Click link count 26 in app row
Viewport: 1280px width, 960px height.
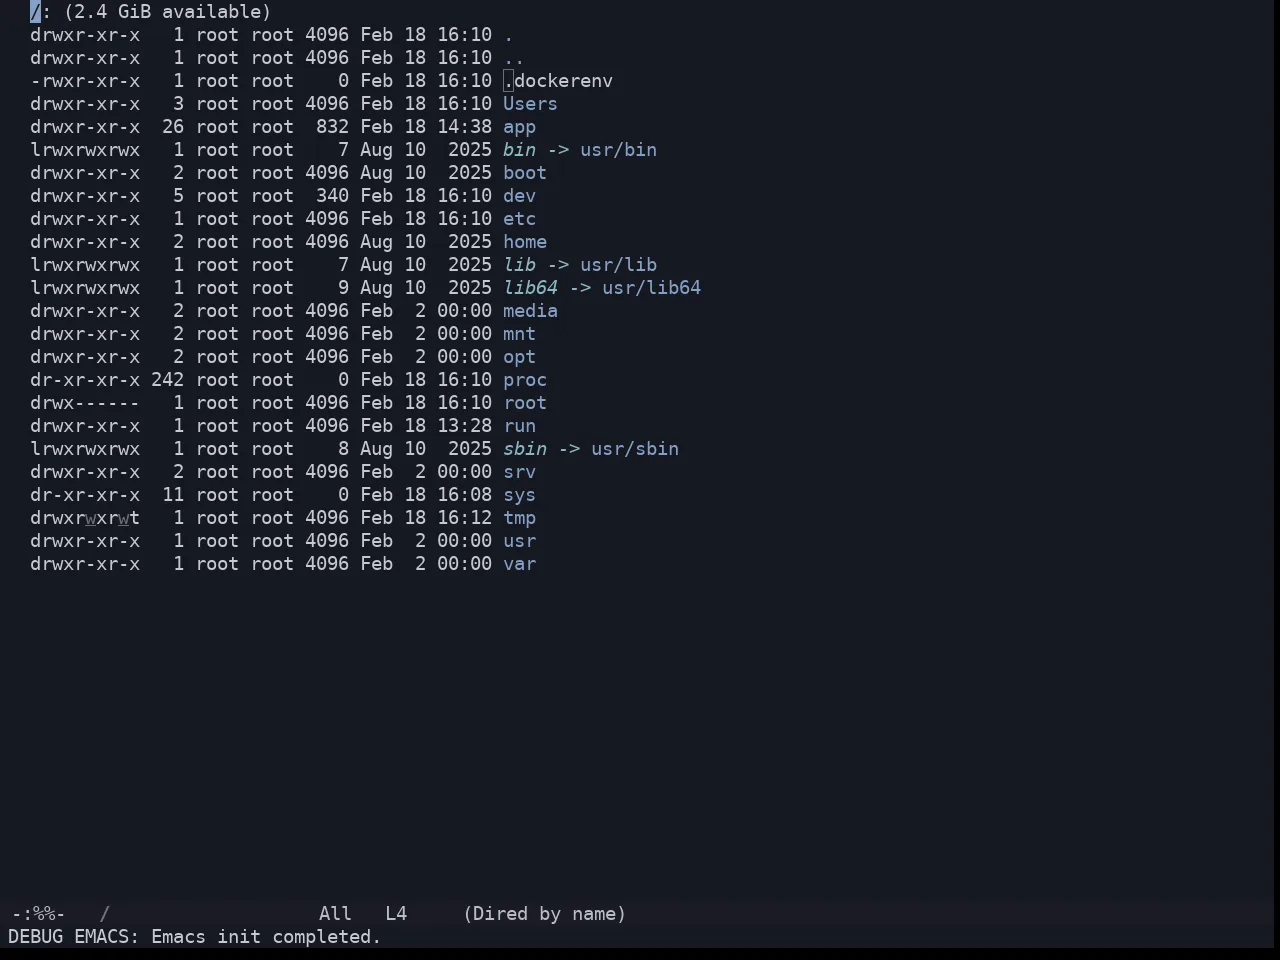click(x=173, y=127)
